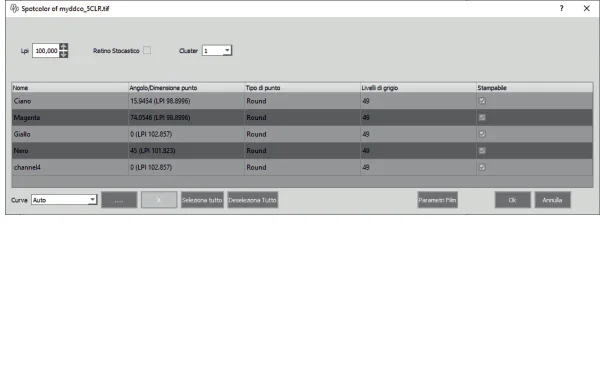Click the Lpi value input field
The width and height of the screenshot is (600, 377).
[46, 51]
